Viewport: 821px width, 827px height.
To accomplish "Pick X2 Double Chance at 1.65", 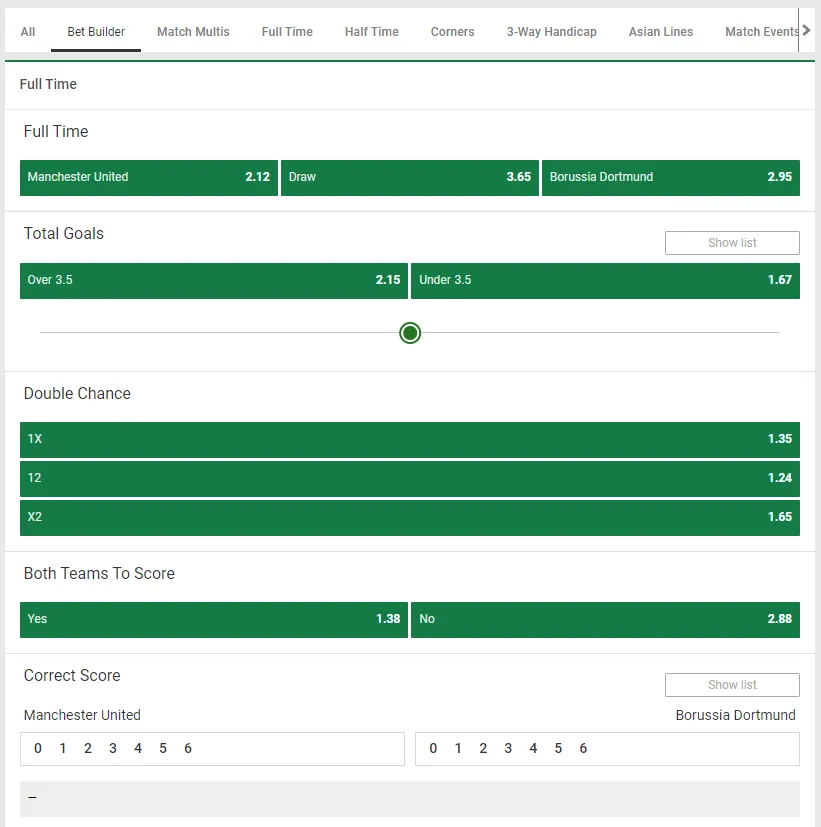I will (x=409, y=517).
